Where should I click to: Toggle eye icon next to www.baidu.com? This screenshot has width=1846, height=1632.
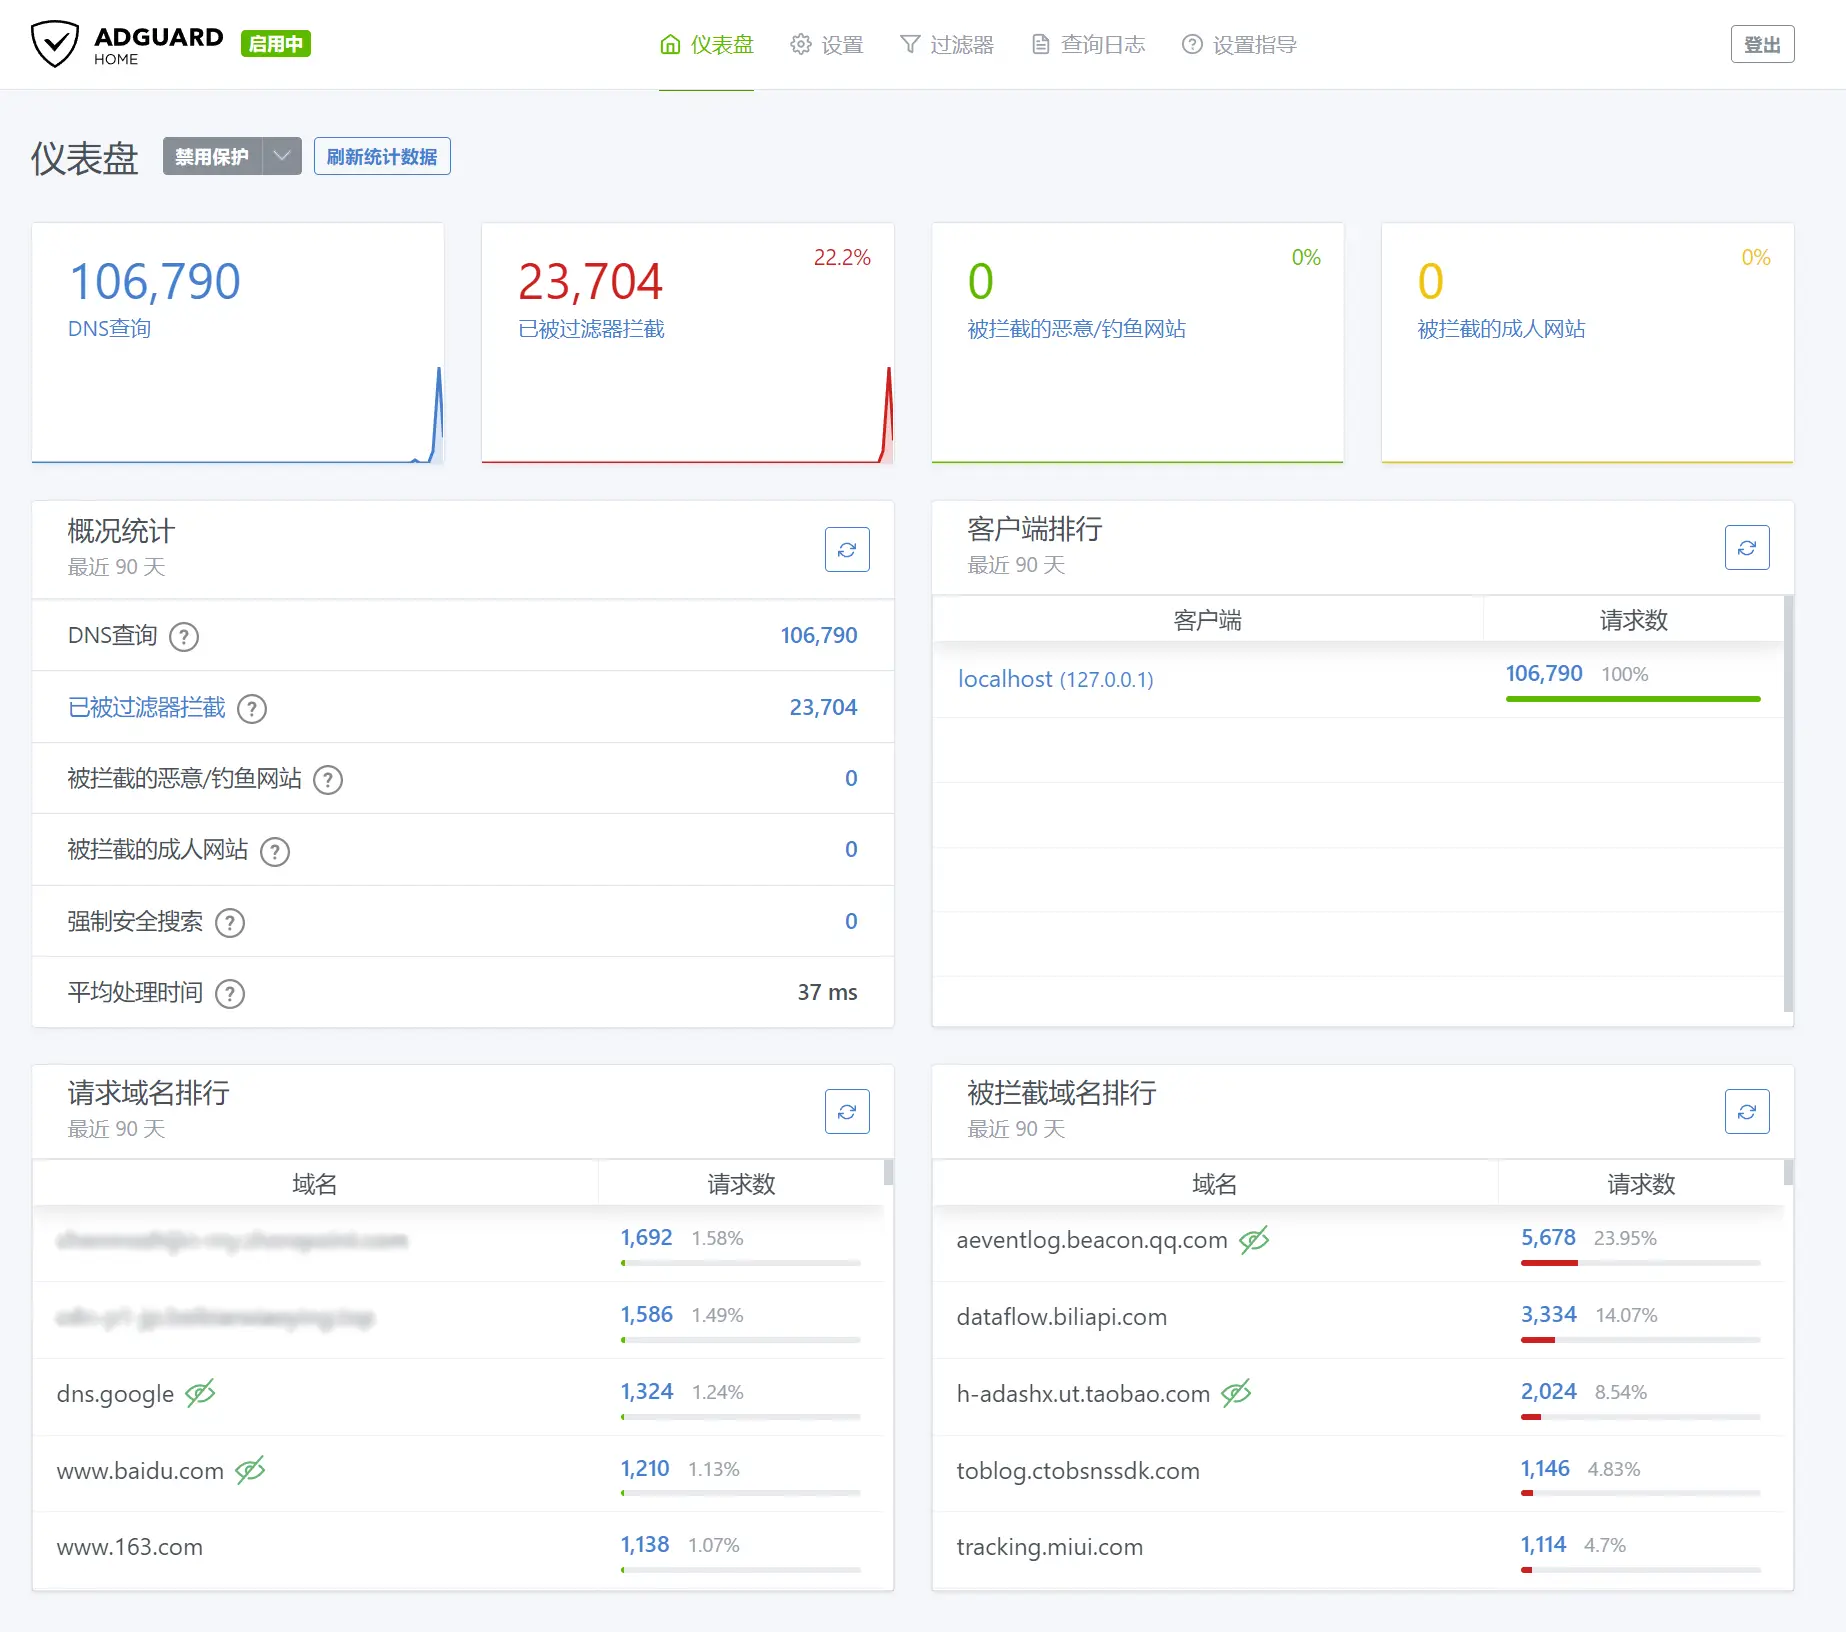coord(250,1470)
